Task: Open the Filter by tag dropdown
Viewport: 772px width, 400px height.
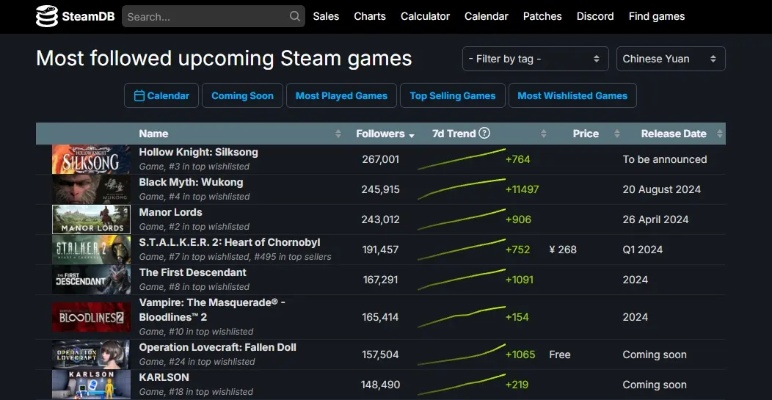Action: pyautogui.click(x=535, y=59)
